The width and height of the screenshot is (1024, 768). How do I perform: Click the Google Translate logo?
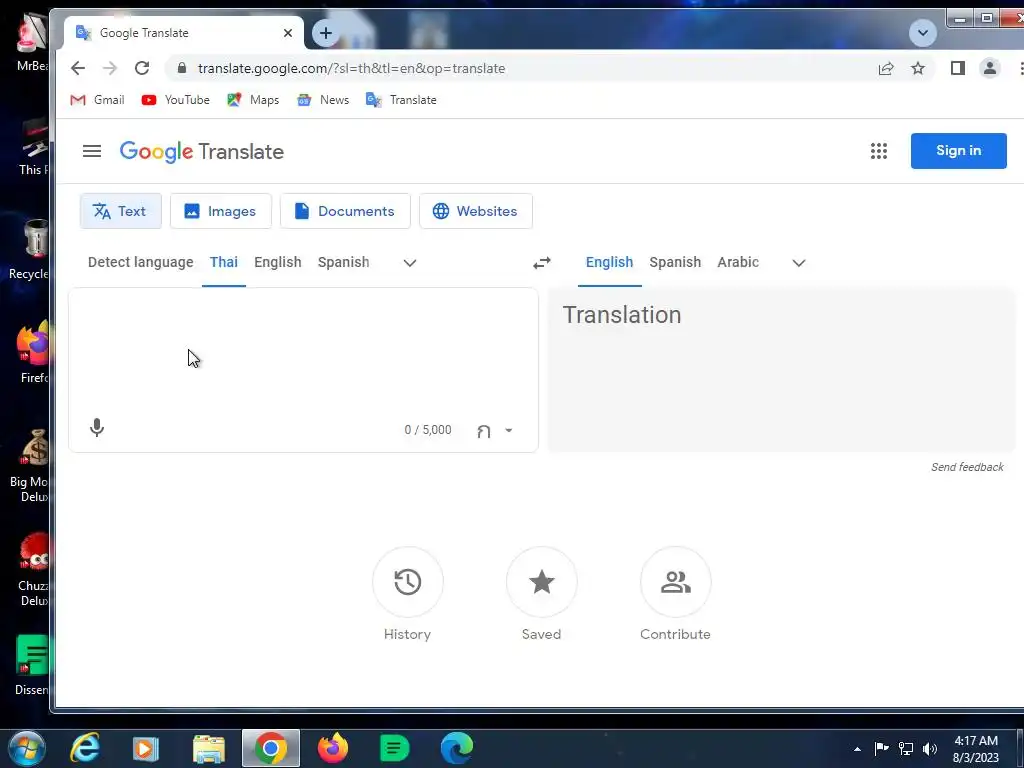click(202, 152)
